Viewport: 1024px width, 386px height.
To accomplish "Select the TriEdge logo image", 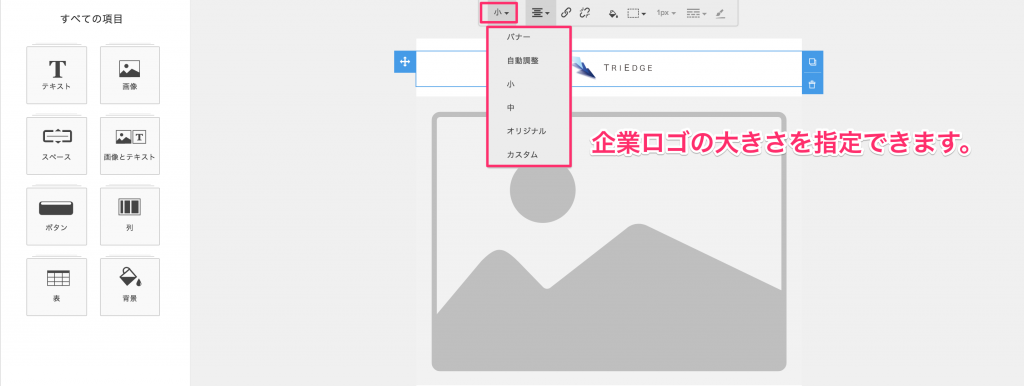I will point(612,68).
